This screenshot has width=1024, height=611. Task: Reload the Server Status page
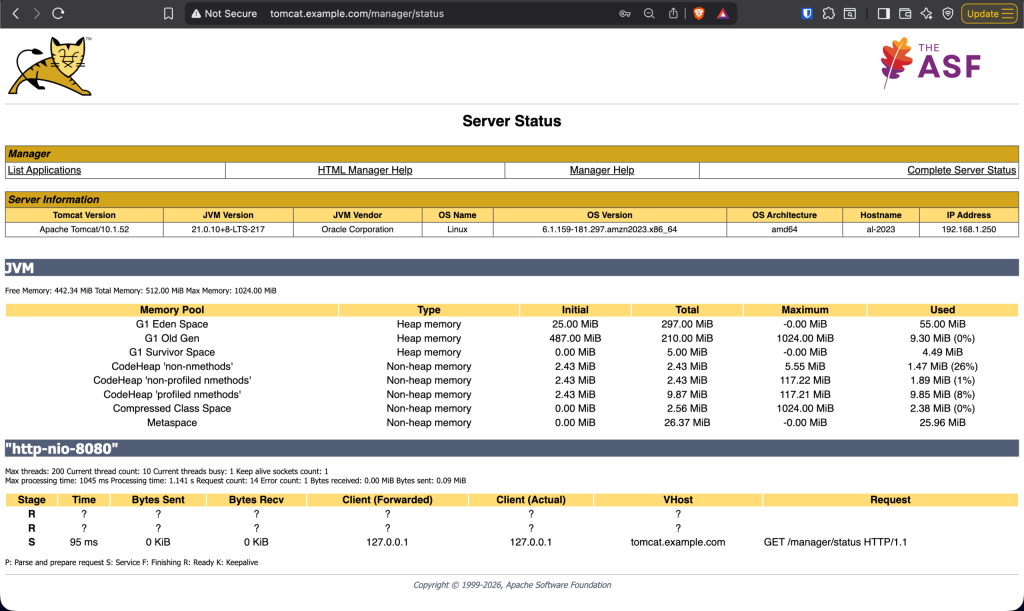click(x=60, y=14)
